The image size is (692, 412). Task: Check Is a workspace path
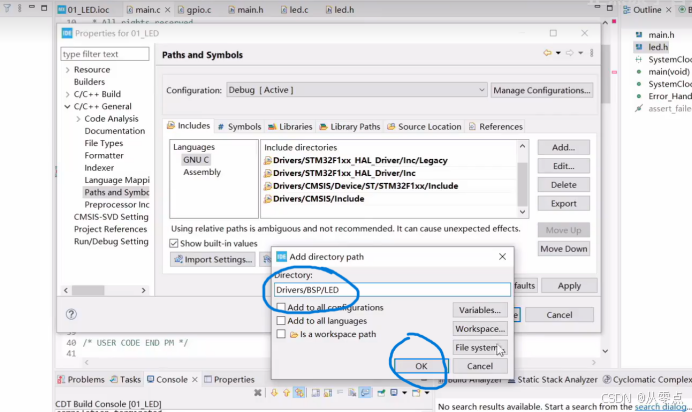(281, 334)
